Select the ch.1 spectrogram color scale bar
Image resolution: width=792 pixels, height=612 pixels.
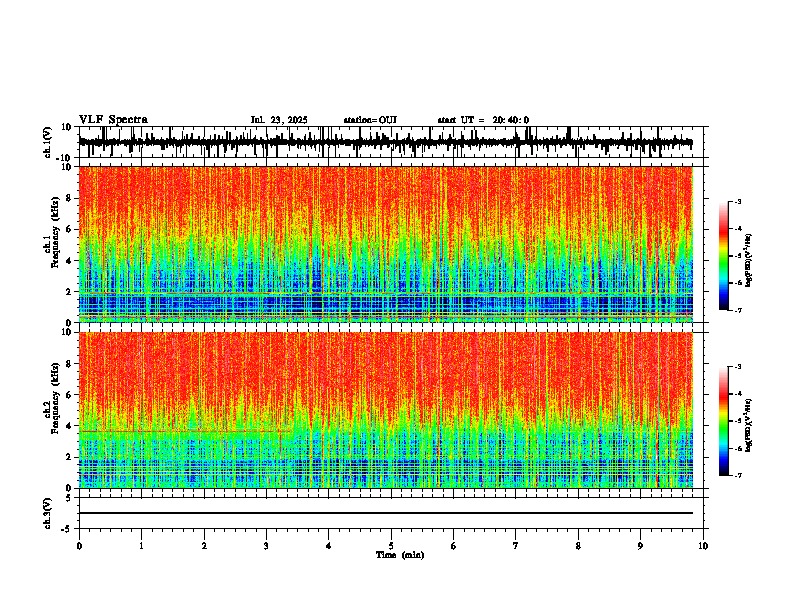pos(723,256)
